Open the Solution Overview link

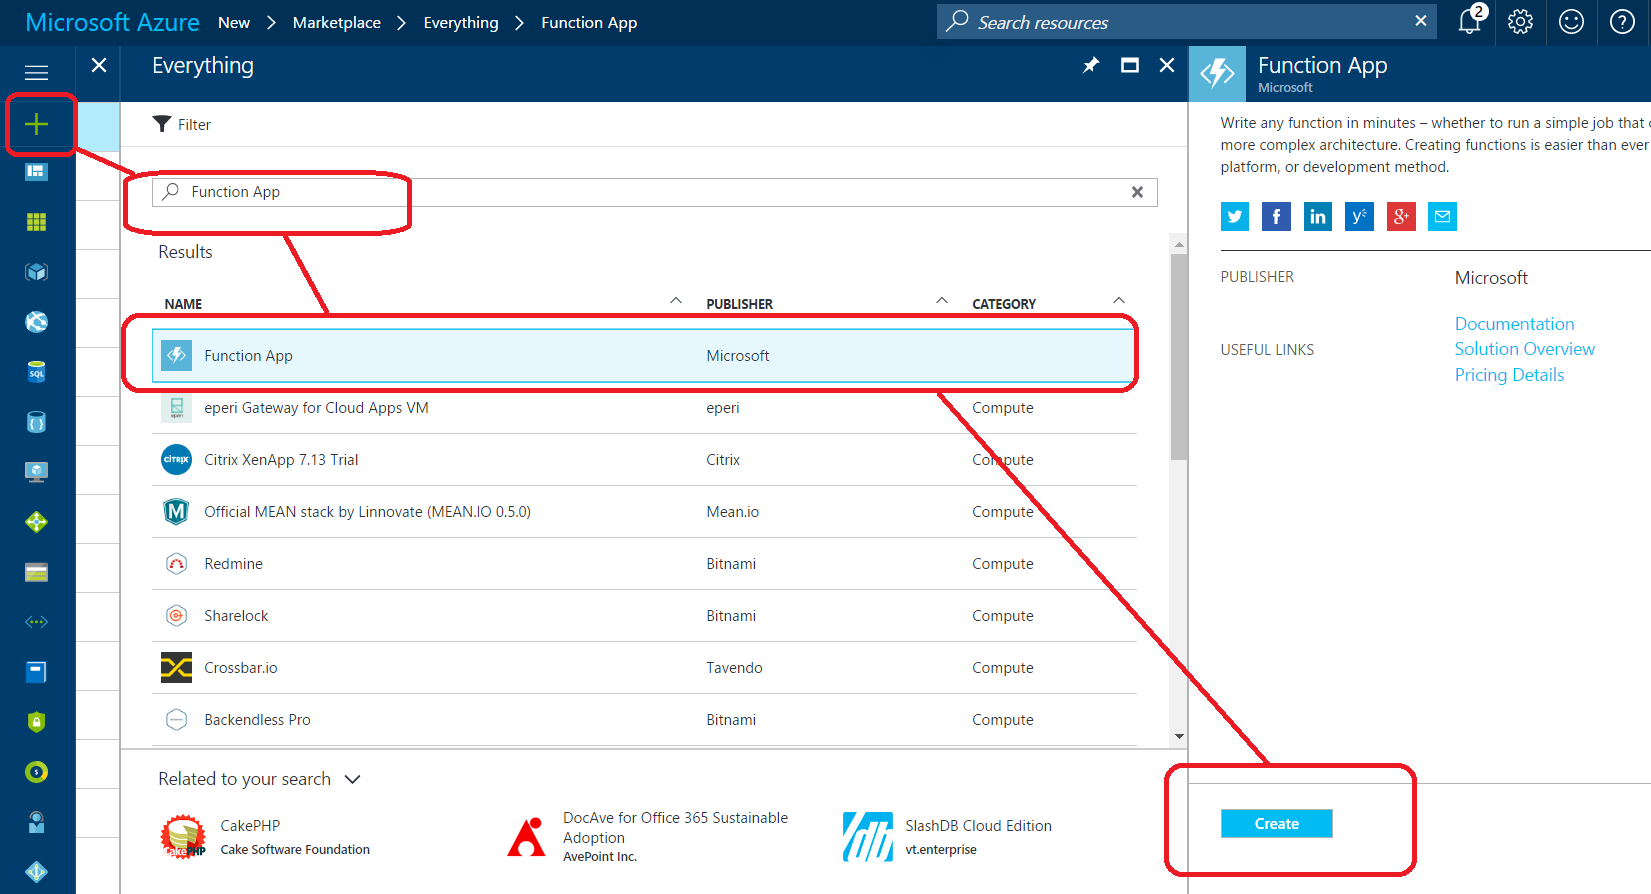(x=1525, y=349)
